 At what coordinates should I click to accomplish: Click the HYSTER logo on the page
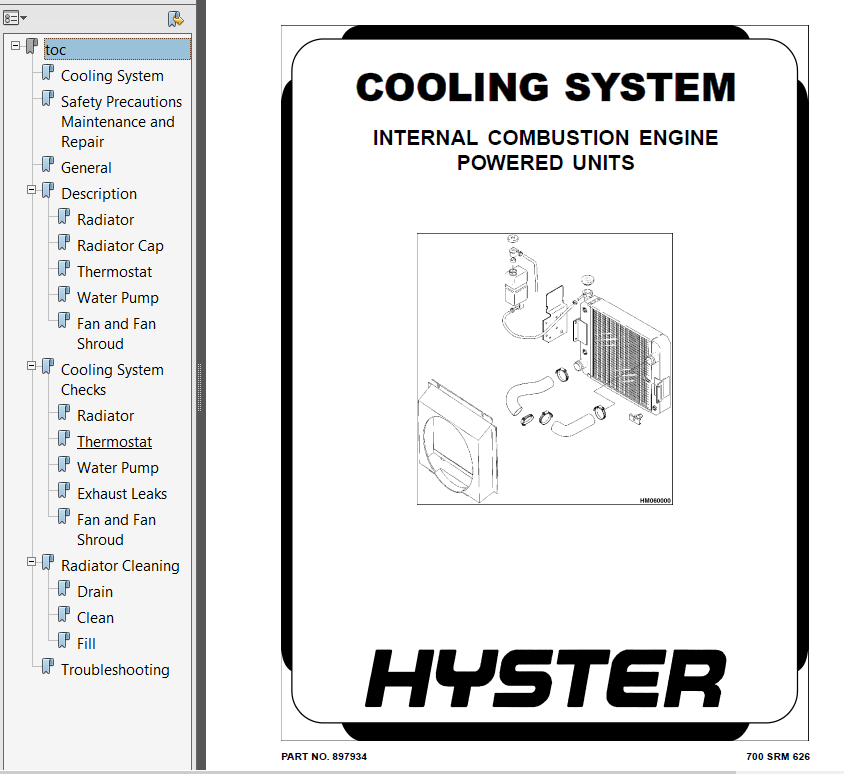click(546, 678)
